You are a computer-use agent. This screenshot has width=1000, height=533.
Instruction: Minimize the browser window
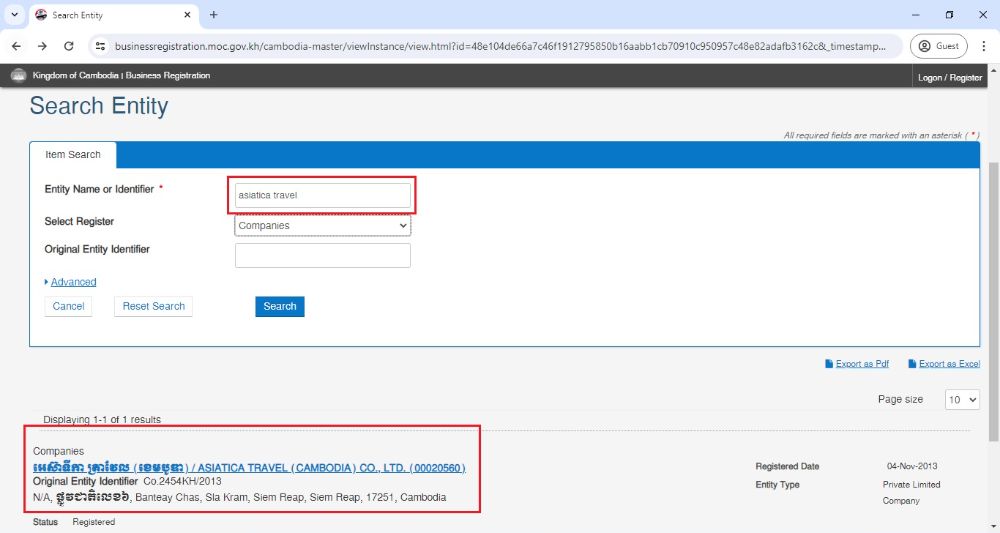coord(916,15)
